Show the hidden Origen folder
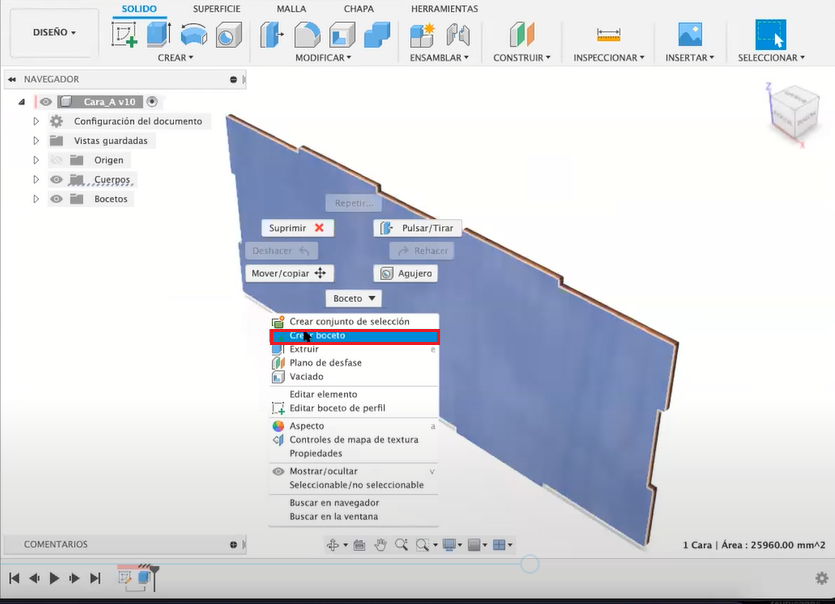The image size is (835, 604). pos(56,160)
